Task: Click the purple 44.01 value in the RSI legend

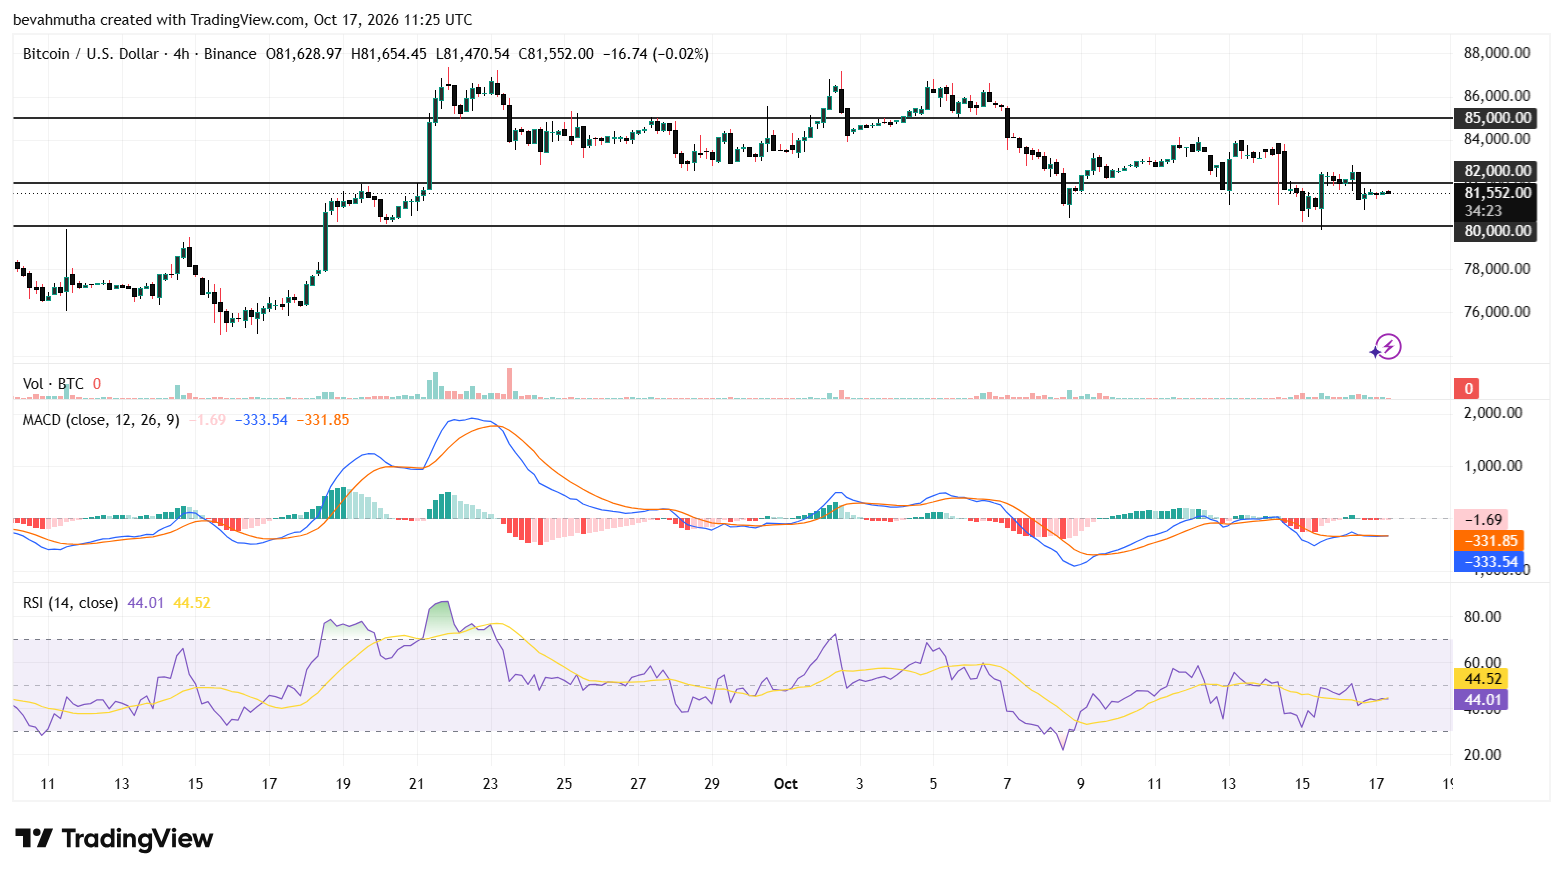Action: click(145, 603)
